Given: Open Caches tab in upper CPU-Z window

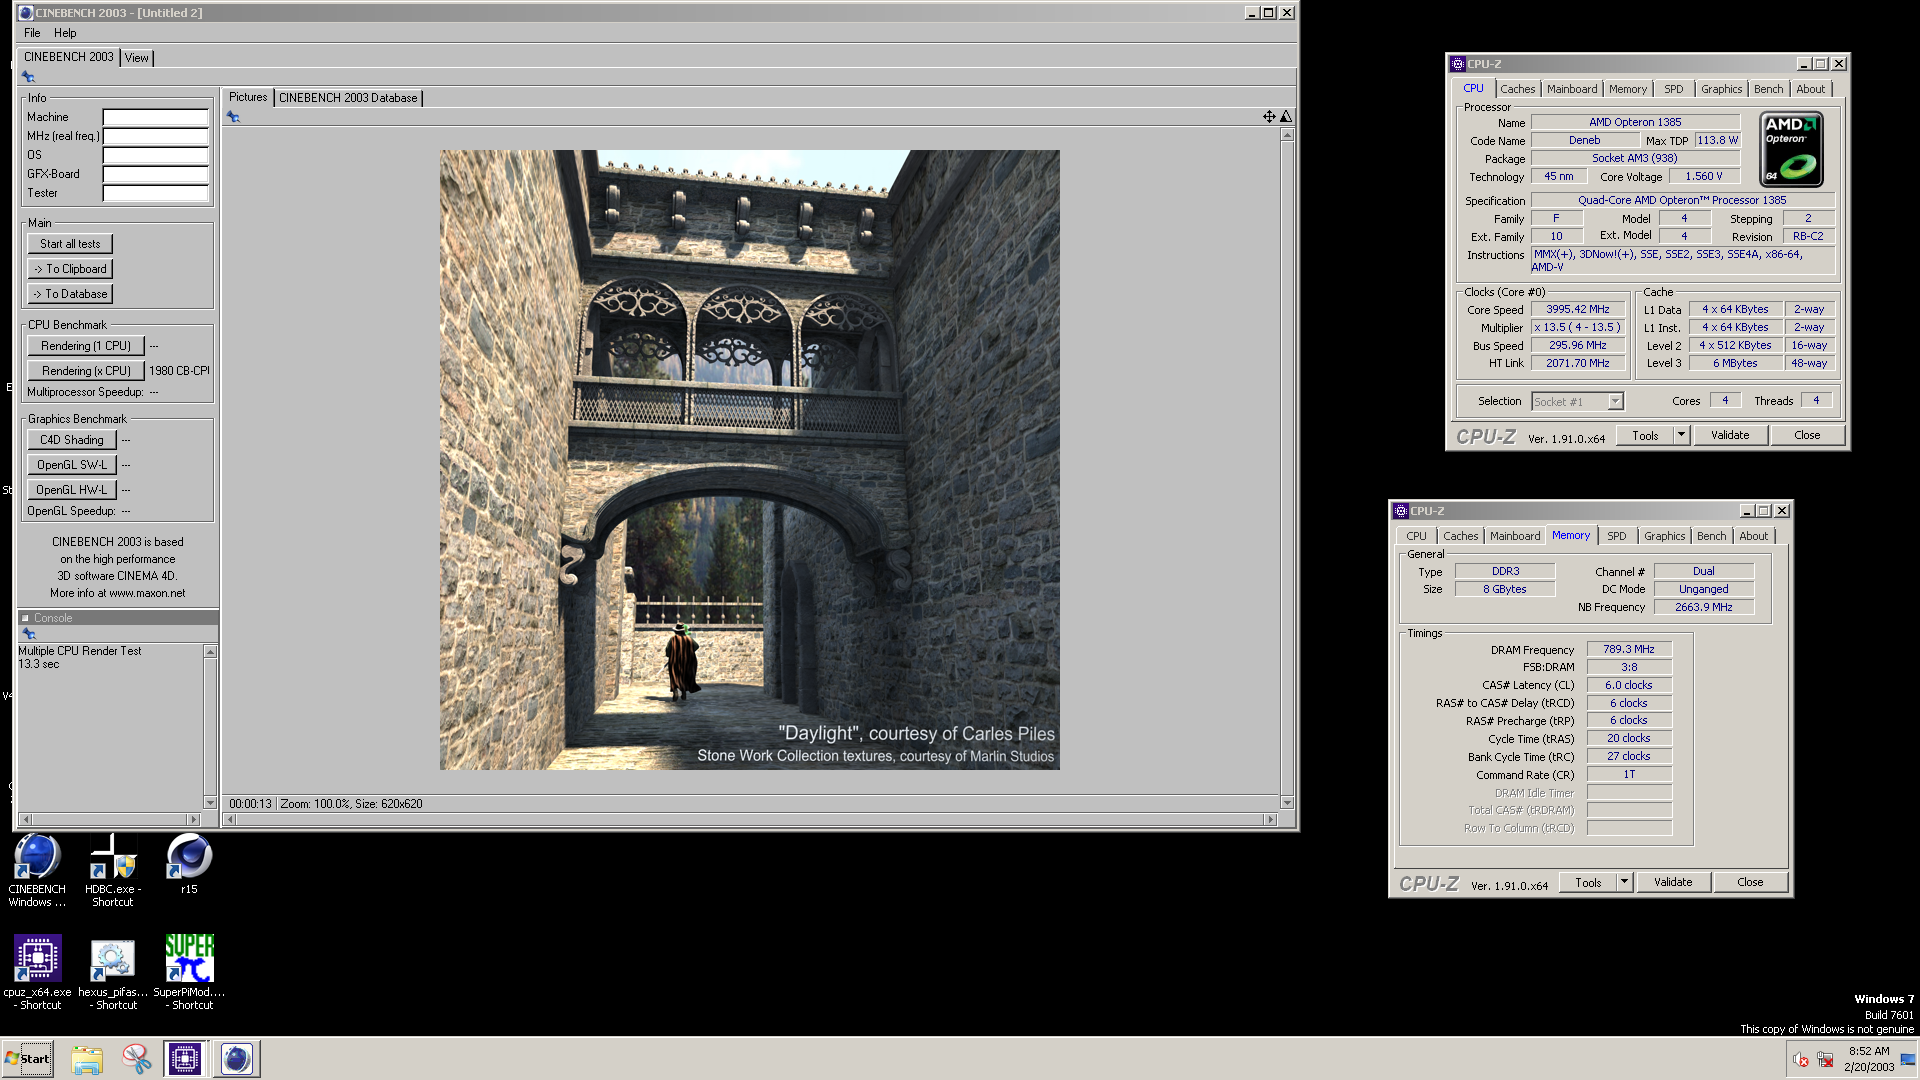Looking at the screenshot, I should (1517, 89).
